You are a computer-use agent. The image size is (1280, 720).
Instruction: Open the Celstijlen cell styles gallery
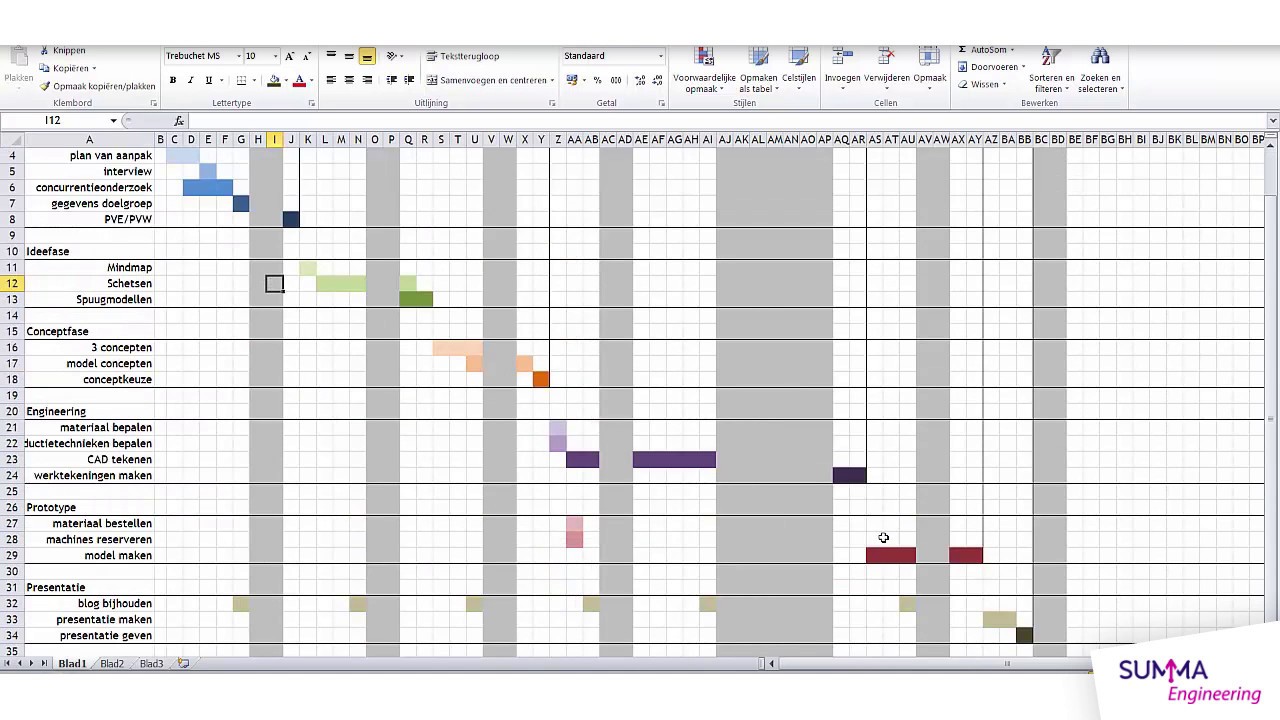point(799,70)
